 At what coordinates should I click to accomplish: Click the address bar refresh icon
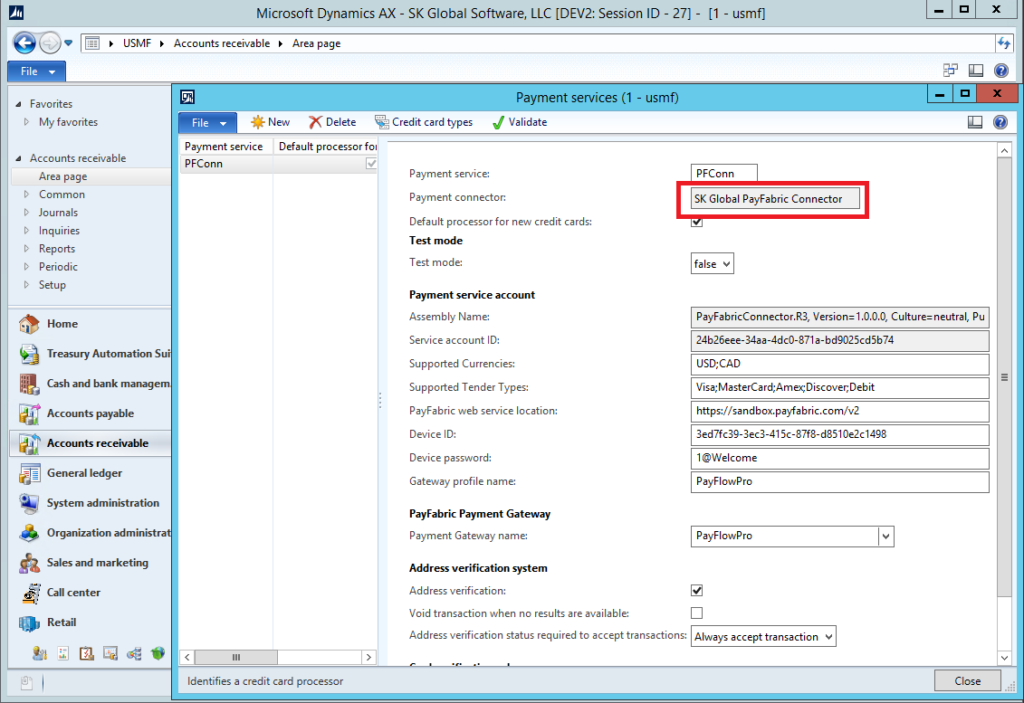pos(1004,43)
